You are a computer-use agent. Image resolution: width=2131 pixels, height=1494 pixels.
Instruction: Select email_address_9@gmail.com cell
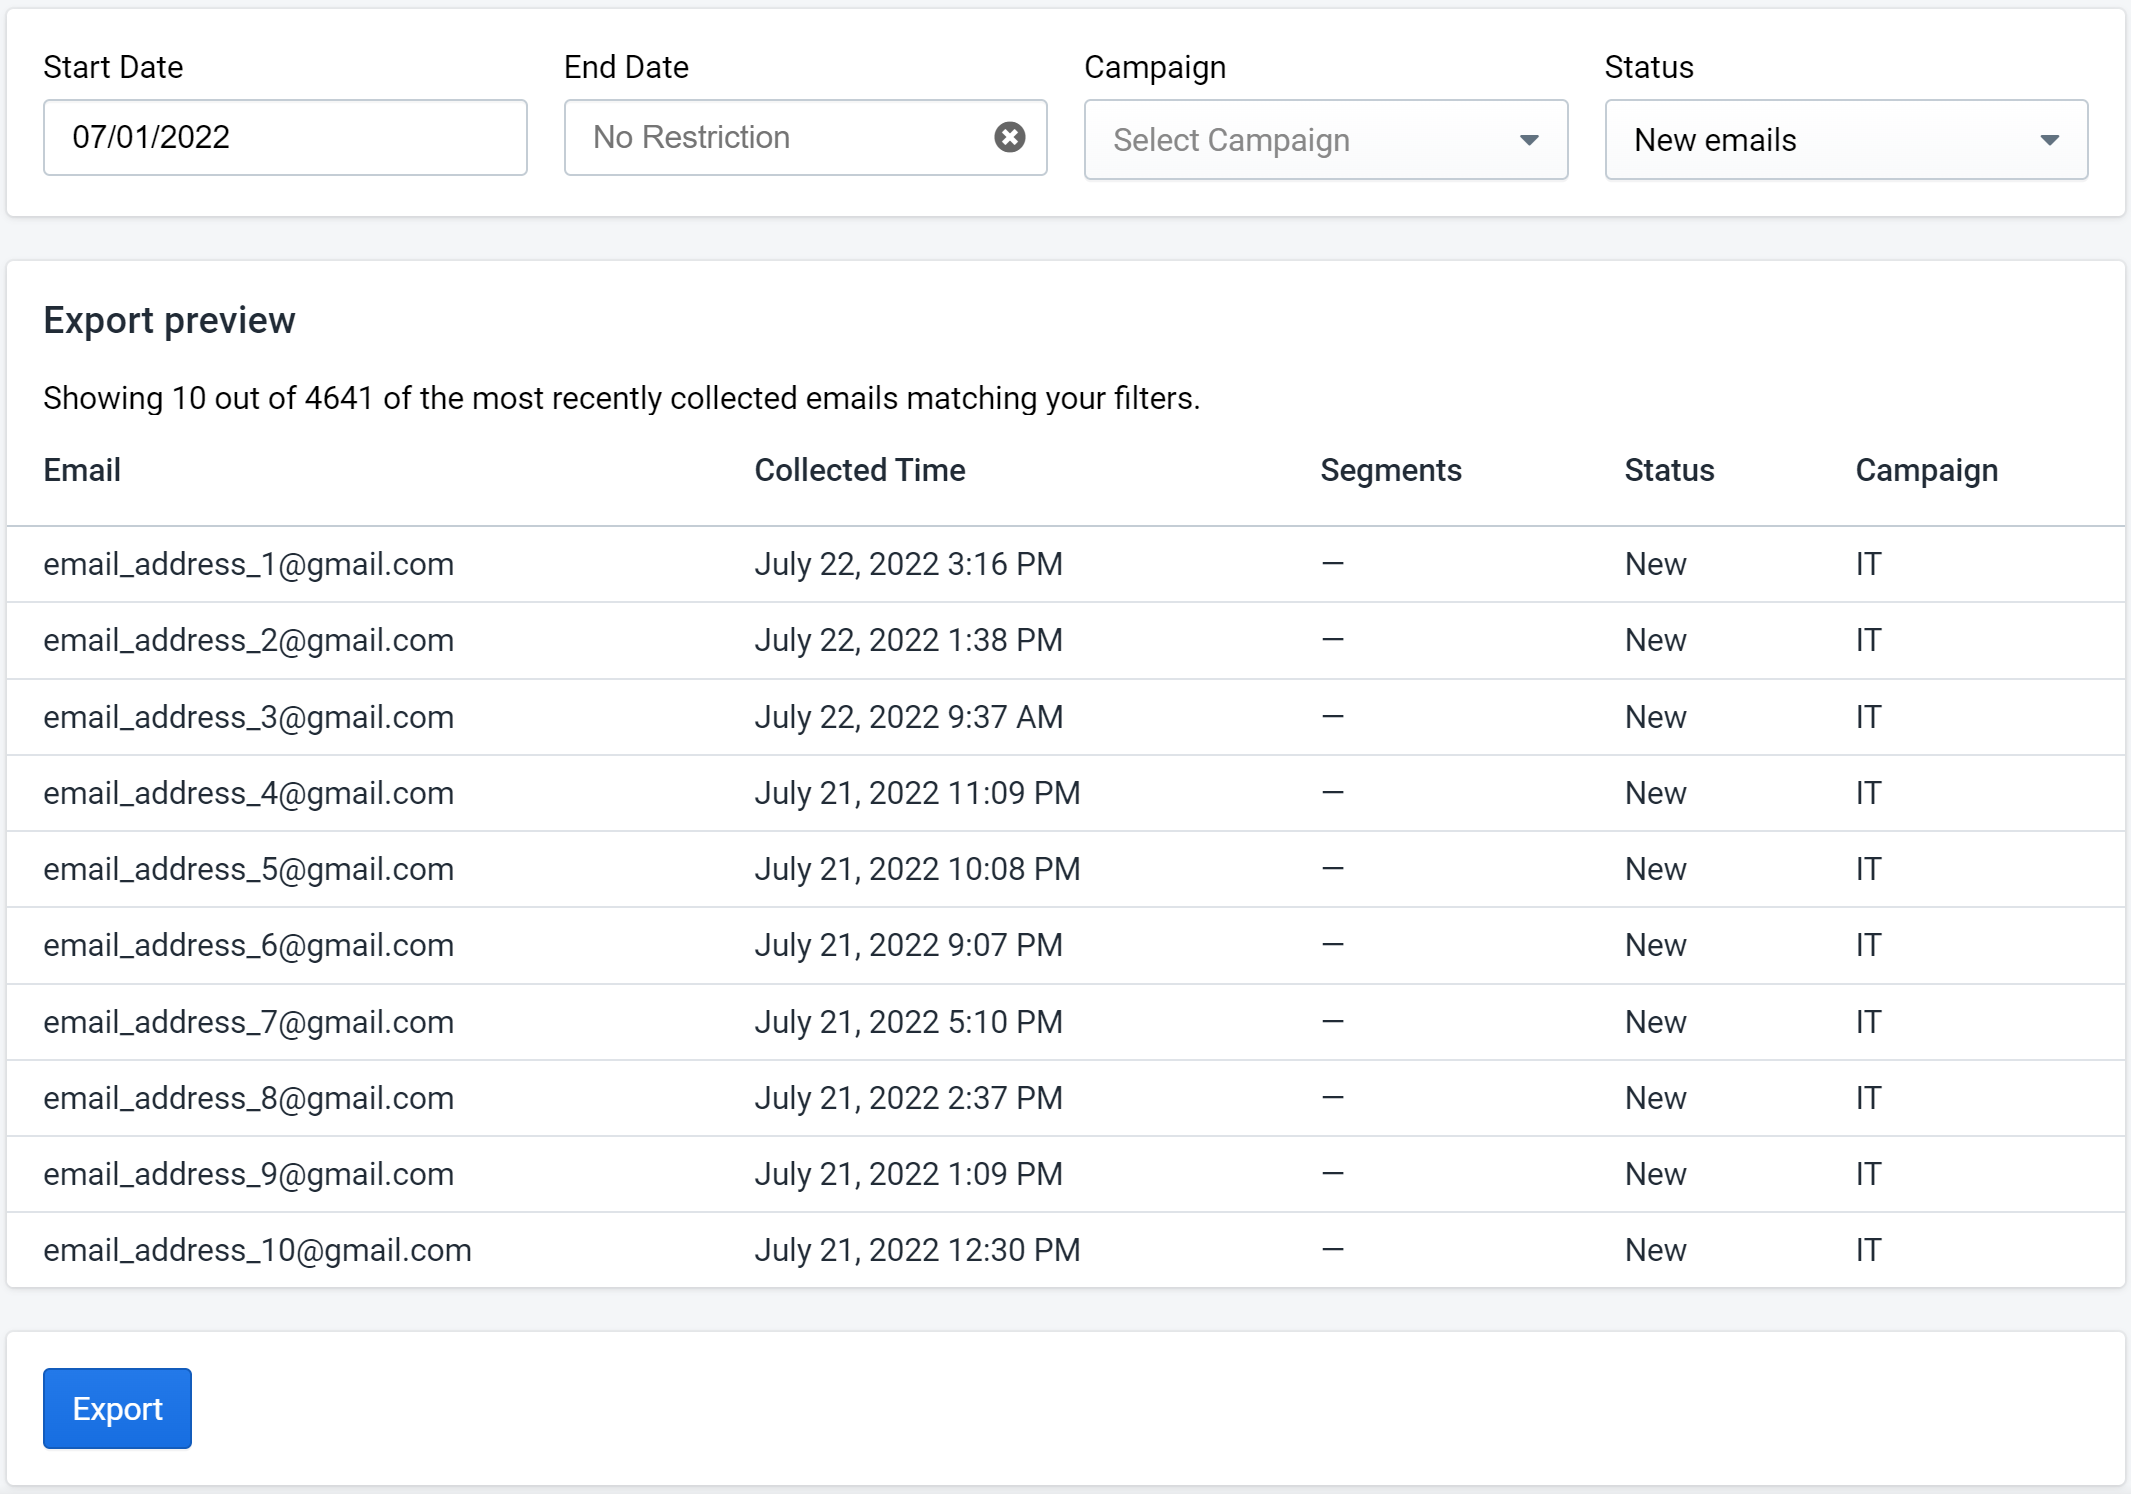click(x=248, y=1174)
